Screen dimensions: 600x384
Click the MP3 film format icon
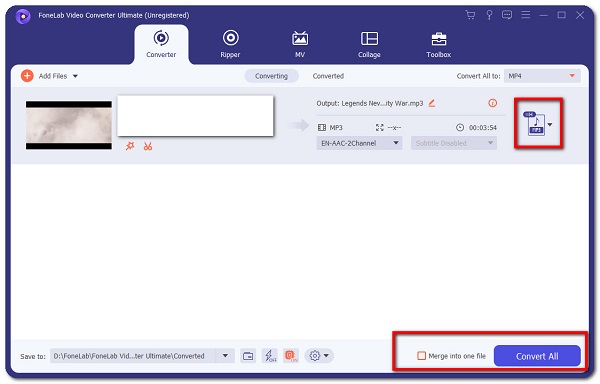click(322, 127)
